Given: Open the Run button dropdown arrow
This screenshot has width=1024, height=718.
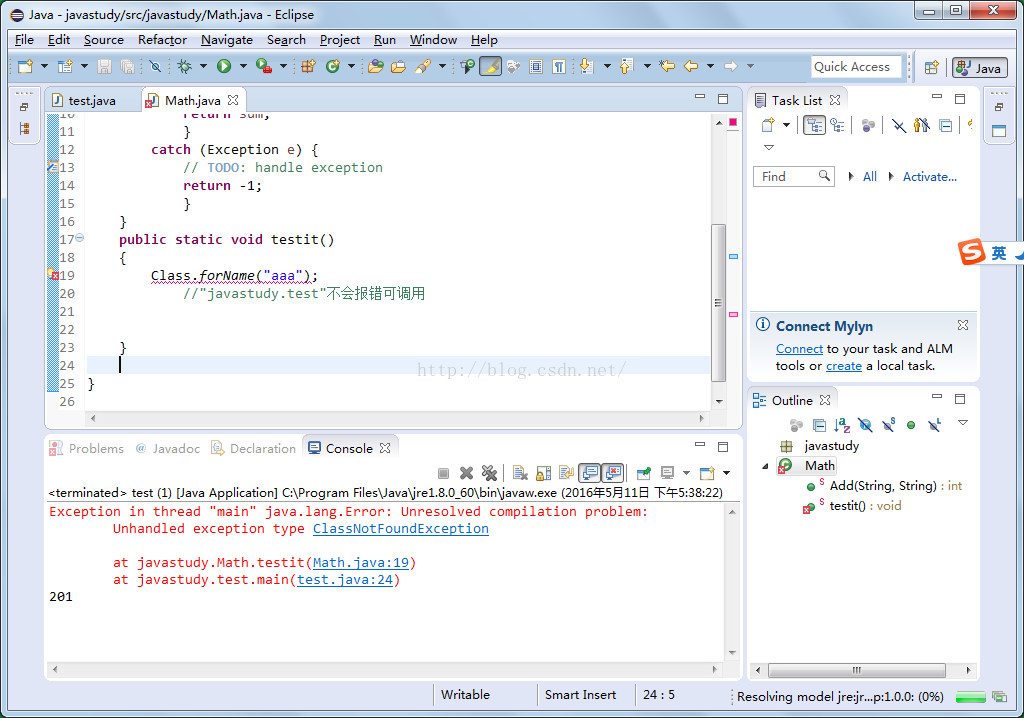Looking at the screenshot, I should point(243,66).
